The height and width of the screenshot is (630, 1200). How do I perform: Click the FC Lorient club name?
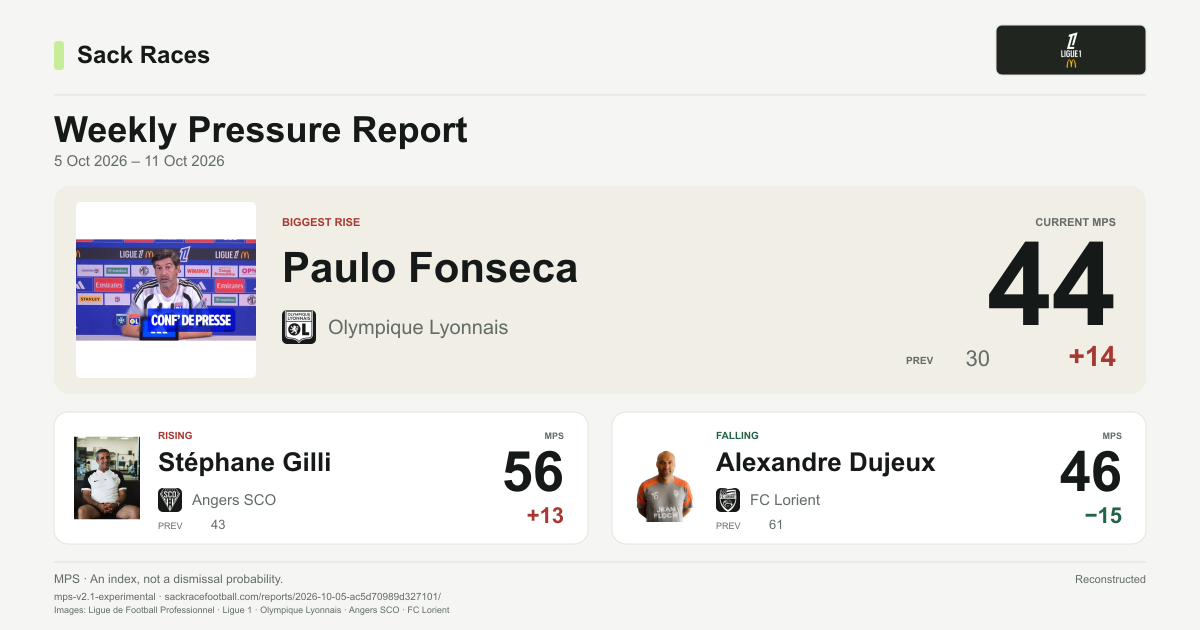pos(785,500)
